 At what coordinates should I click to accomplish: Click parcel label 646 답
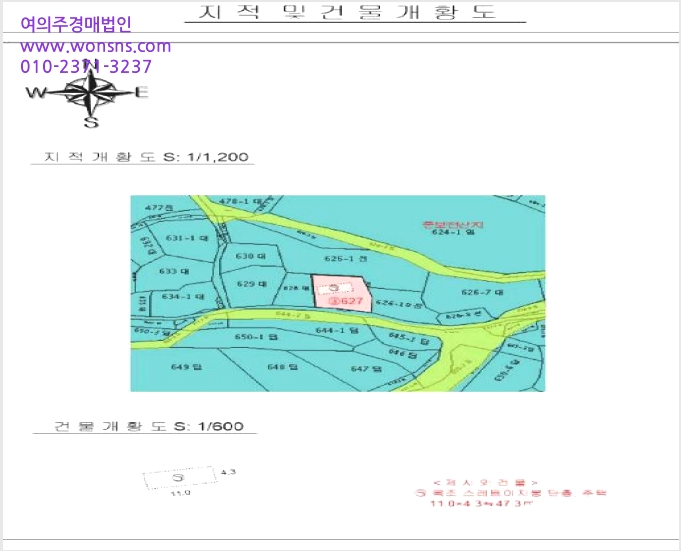pyautogui.click(x=403, y=353)
